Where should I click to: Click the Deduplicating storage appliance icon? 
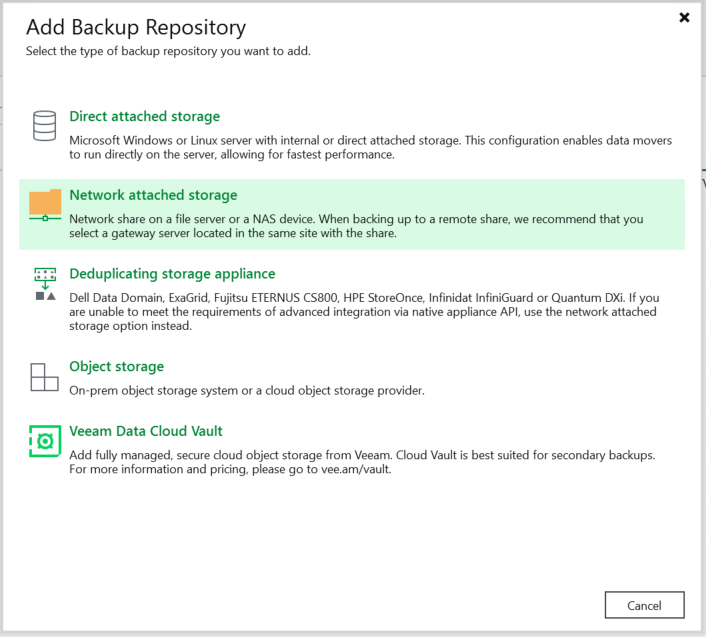point(45,284)
